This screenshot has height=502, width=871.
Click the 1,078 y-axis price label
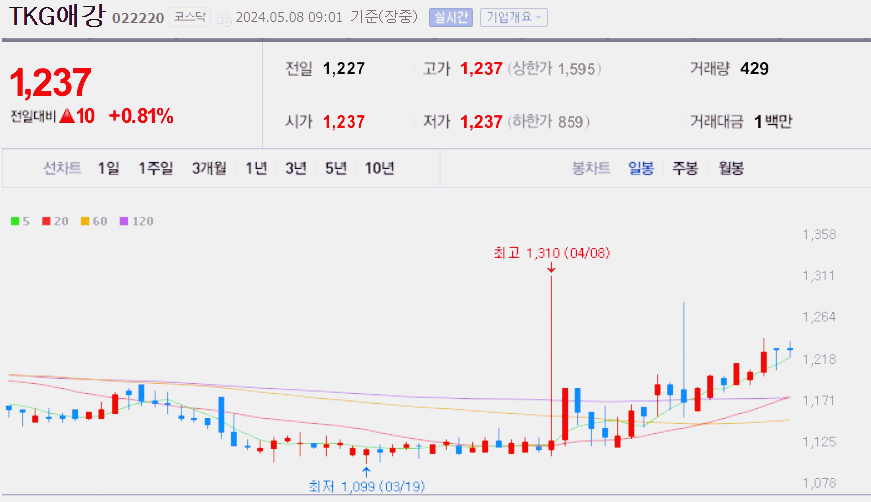coord(819,483)
